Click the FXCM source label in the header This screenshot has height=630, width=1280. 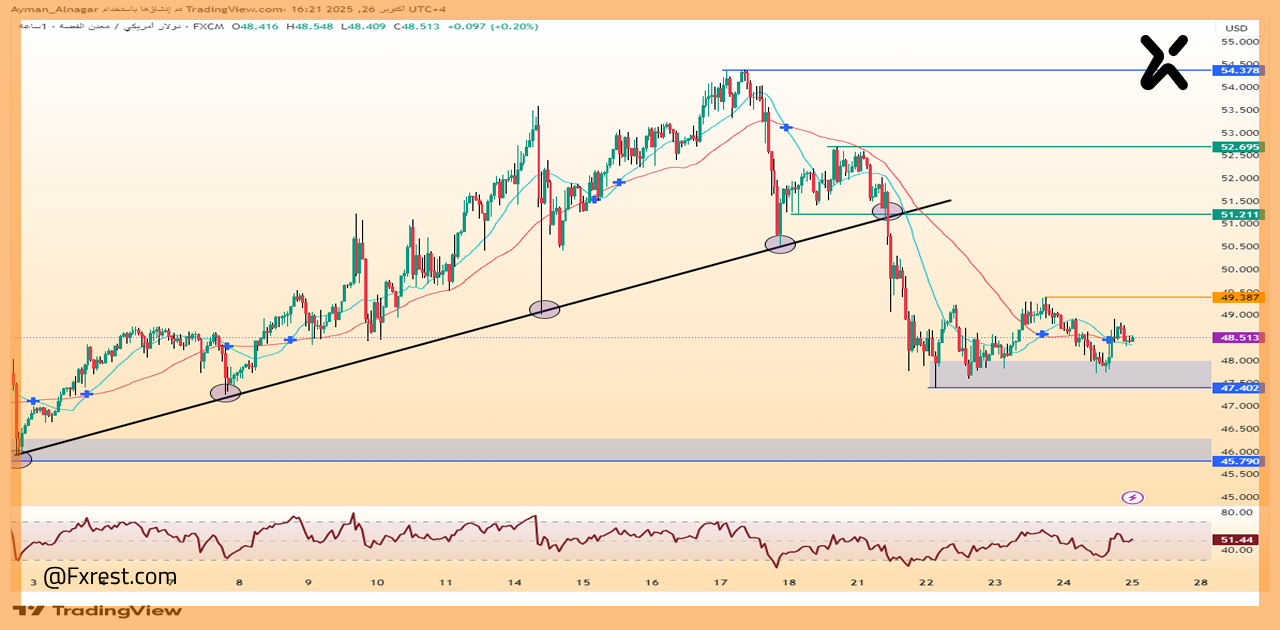click(x=207, y=26)
